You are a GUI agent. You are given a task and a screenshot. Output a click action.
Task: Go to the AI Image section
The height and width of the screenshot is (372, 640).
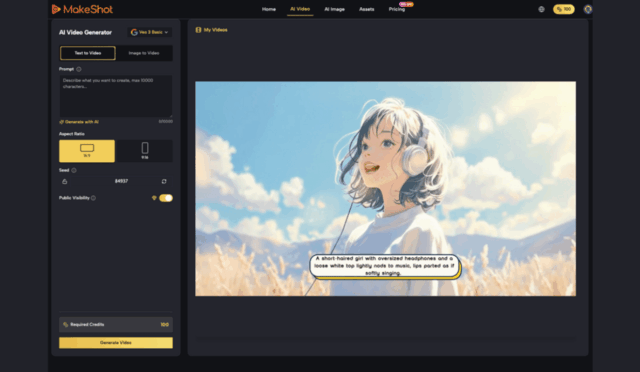click(x=334, y=9)
